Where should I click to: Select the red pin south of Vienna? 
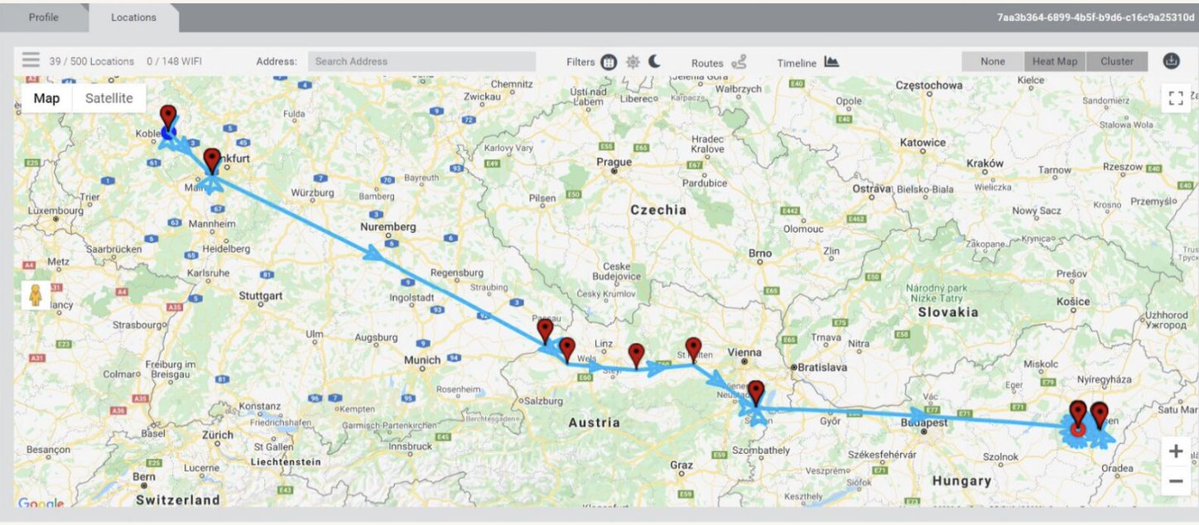click(x=755, y=394)
